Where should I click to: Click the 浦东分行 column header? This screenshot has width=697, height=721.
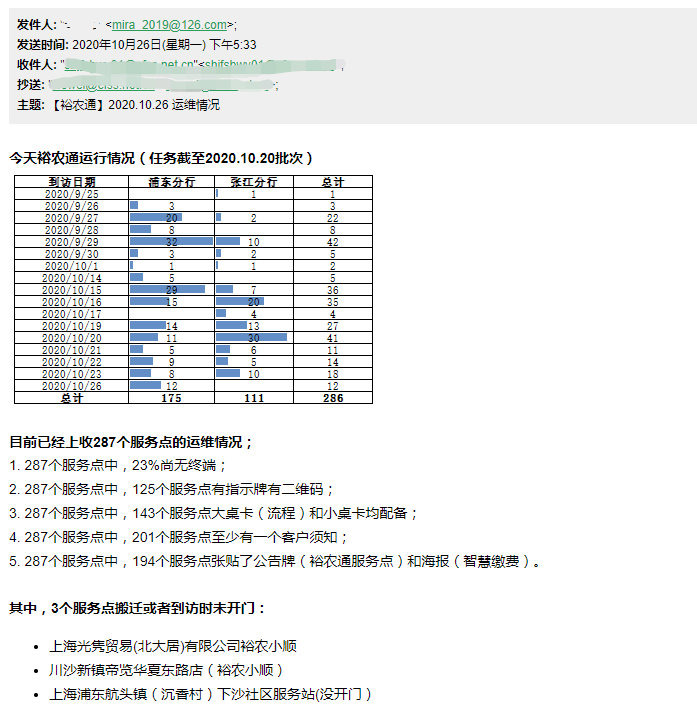coord(172,182)
